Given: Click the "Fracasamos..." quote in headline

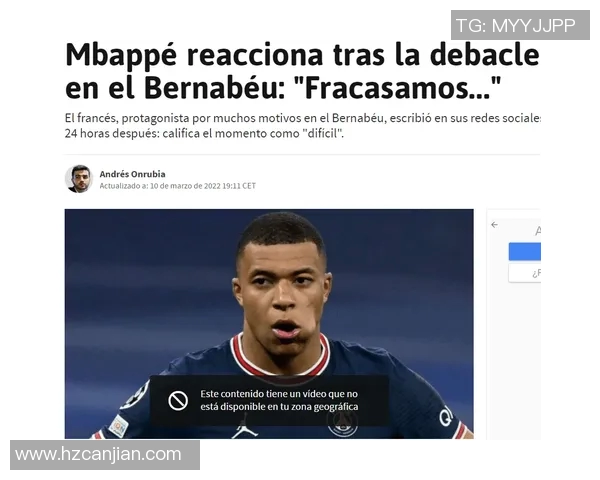Looking at the screenshot, I should click(x=397, y=88).
